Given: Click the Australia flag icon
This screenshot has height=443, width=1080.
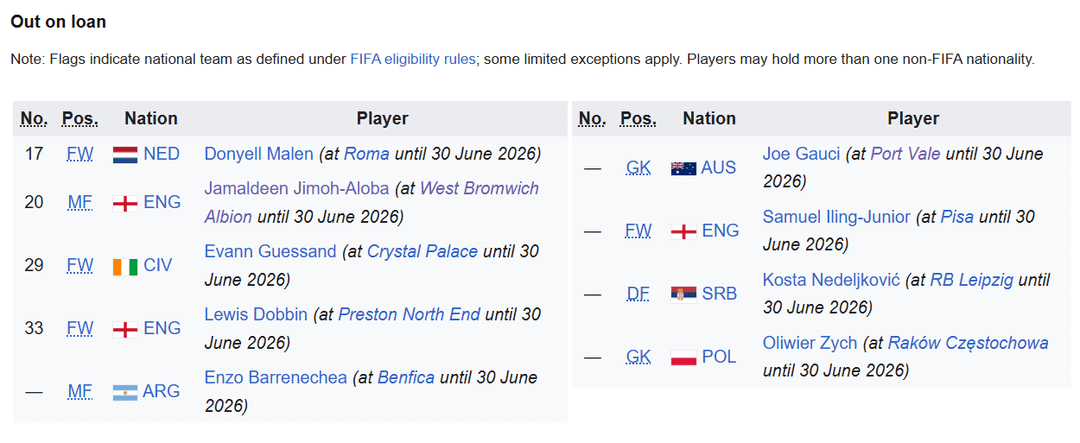Looking at the screenshot, I should coord(683,168).
